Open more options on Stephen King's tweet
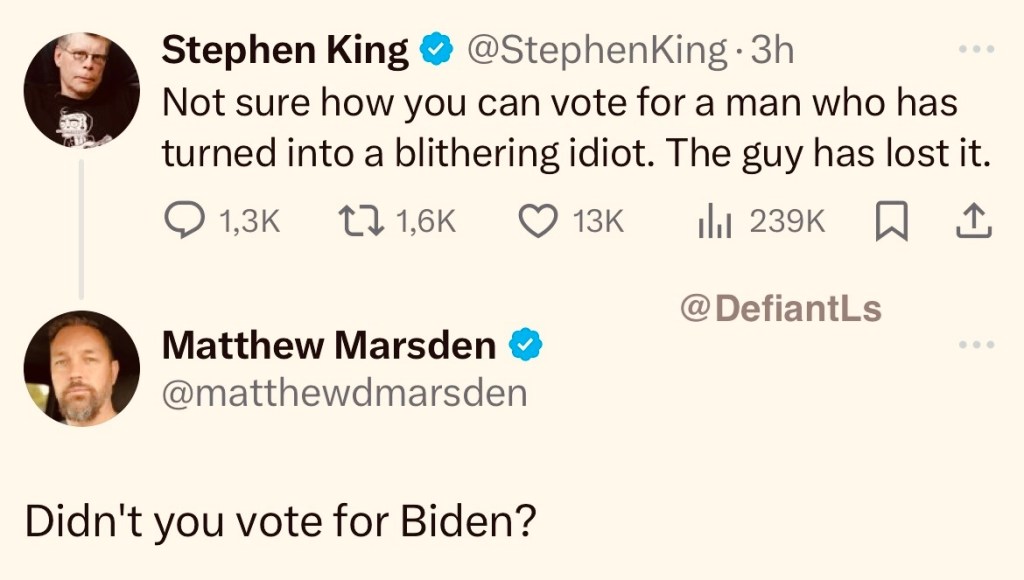 pos(976,48)
